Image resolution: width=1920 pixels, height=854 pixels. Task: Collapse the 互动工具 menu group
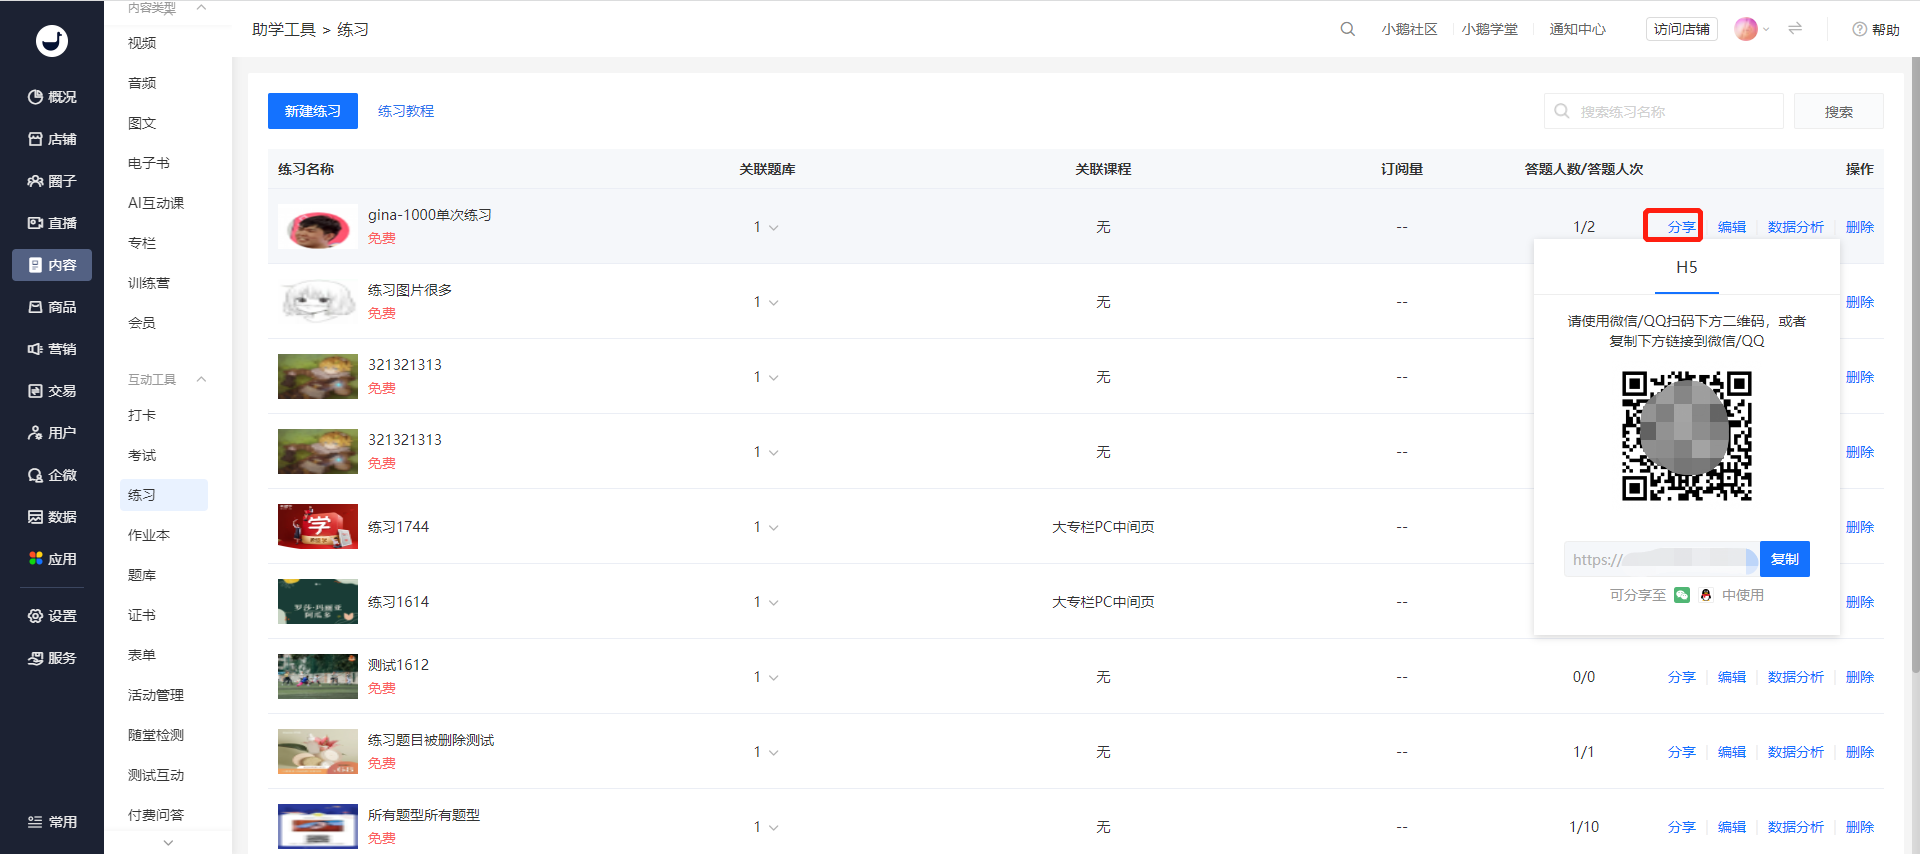(201, 379)
